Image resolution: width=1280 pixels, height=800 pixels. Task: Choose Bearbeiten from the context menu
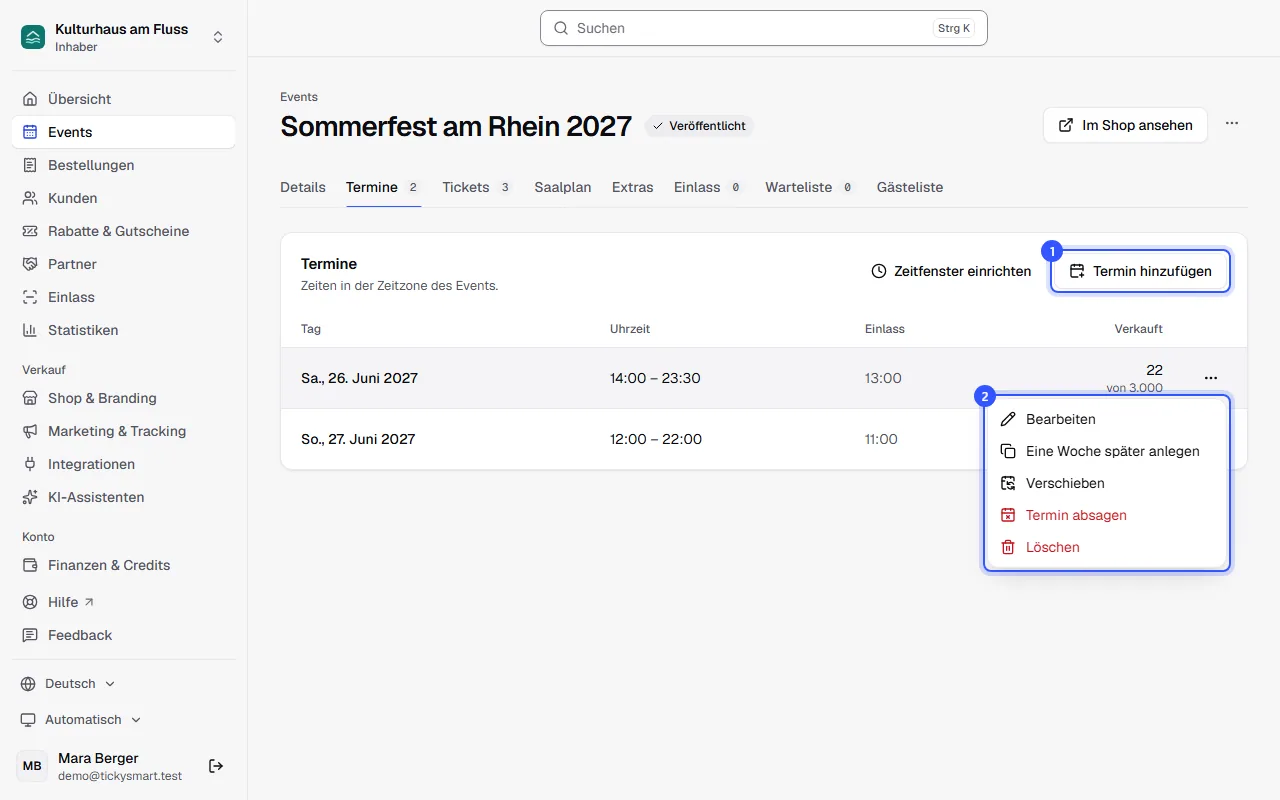tap(1107, 419)
